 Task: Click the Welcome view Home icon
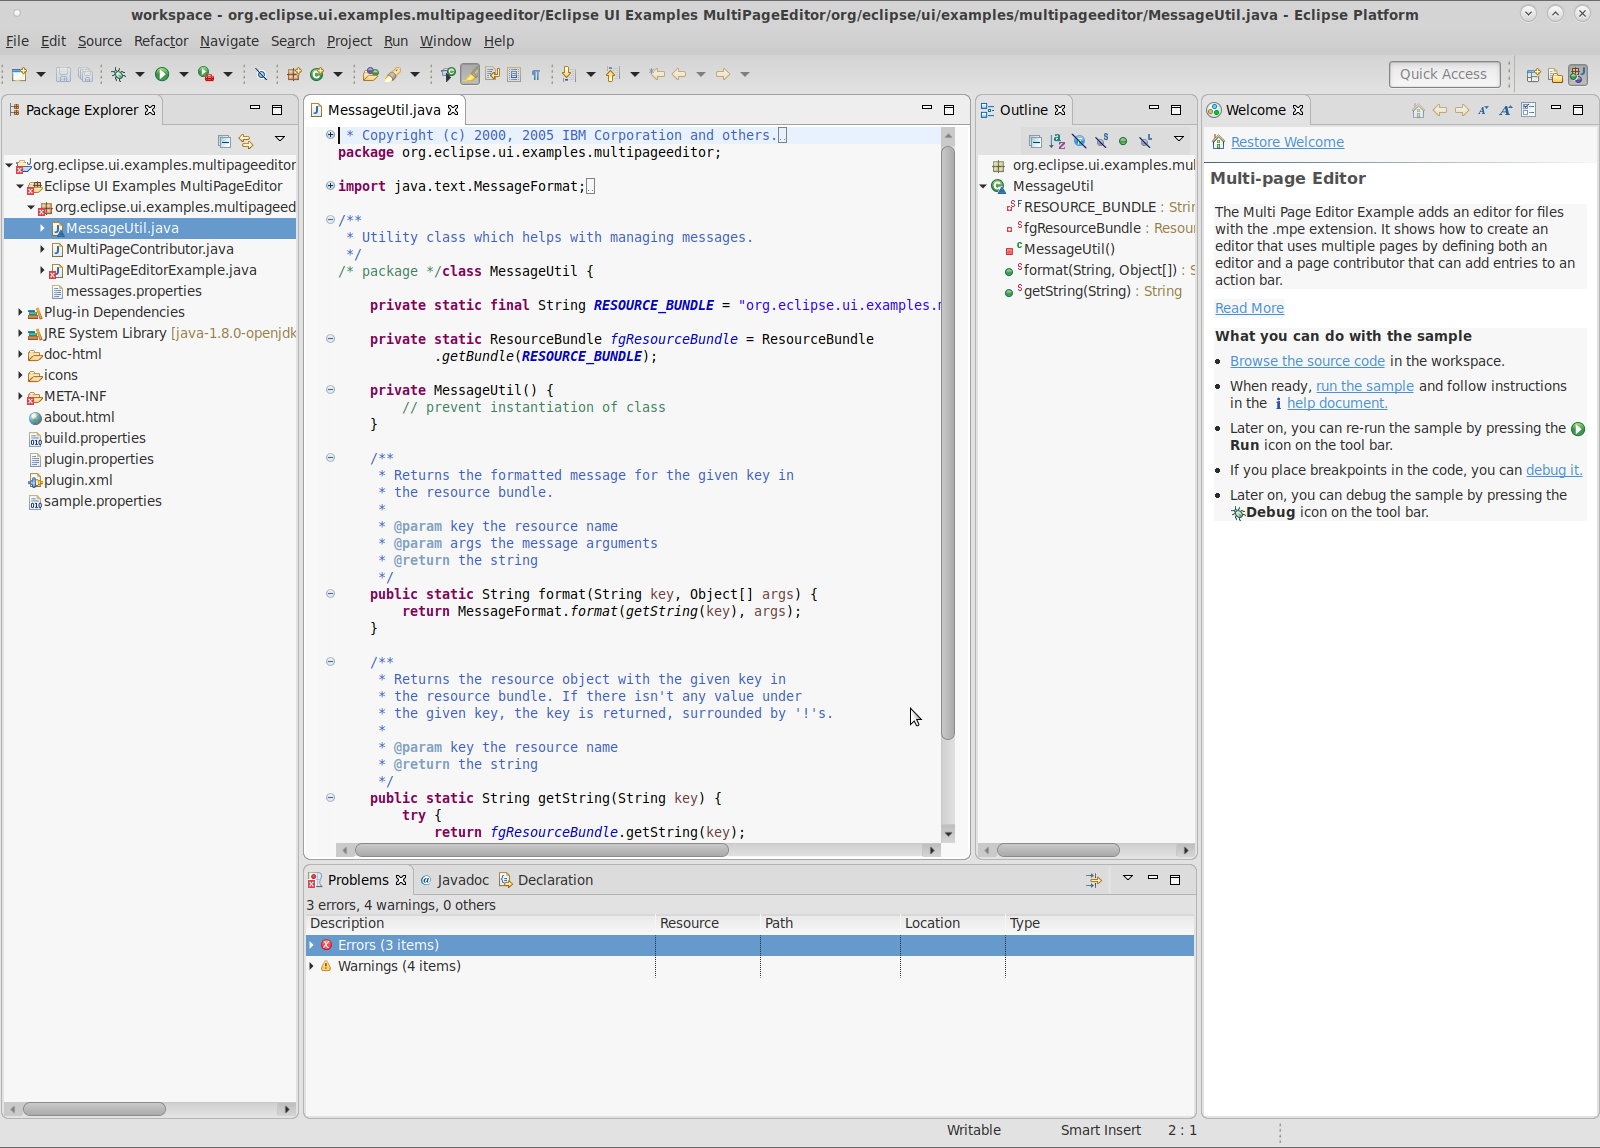click(1418, 110)
